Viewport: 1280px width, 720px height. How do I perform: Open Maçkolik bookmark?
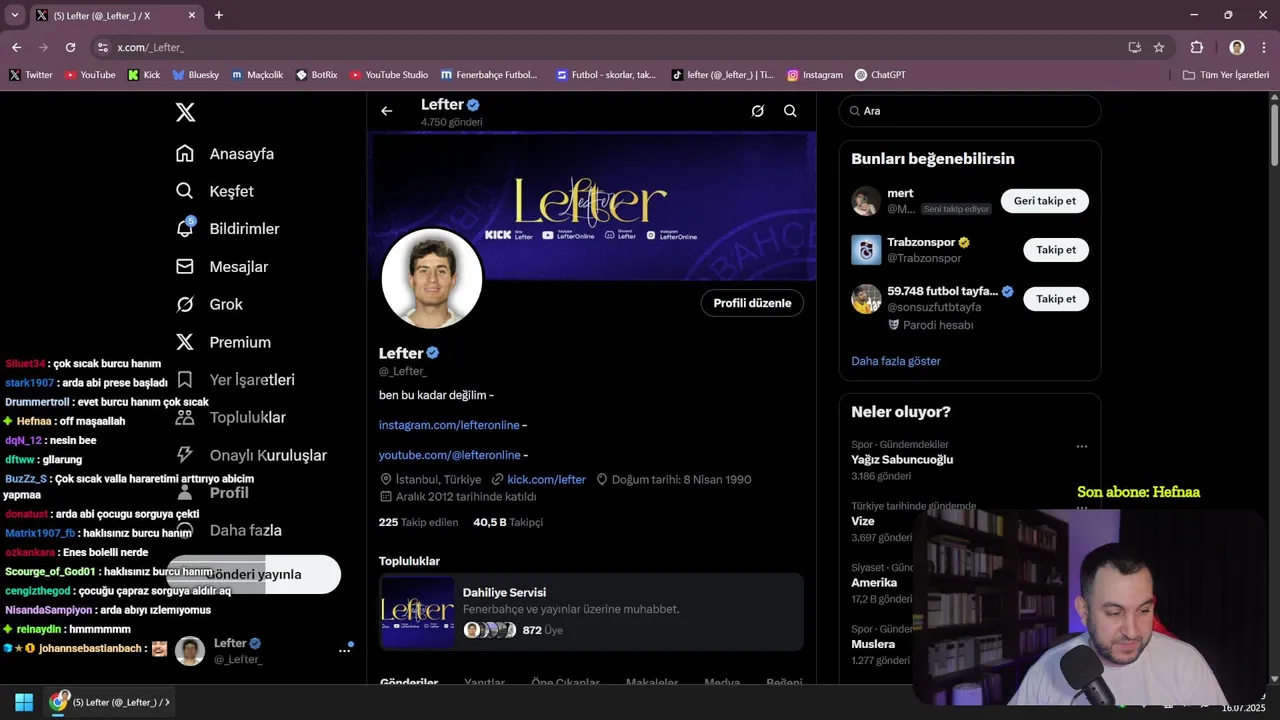click(257, 75)
